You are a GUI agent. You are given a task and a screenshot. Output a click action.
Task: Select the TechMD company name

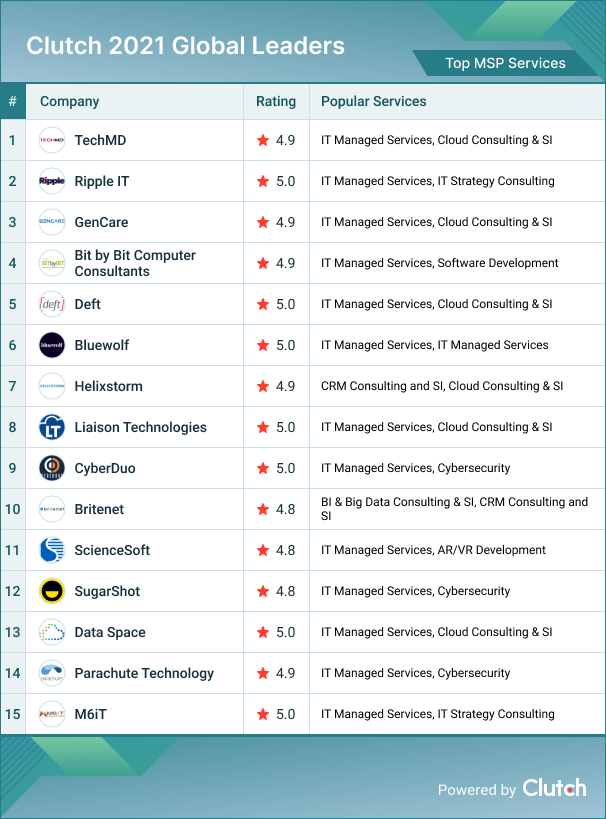(100, 140)
